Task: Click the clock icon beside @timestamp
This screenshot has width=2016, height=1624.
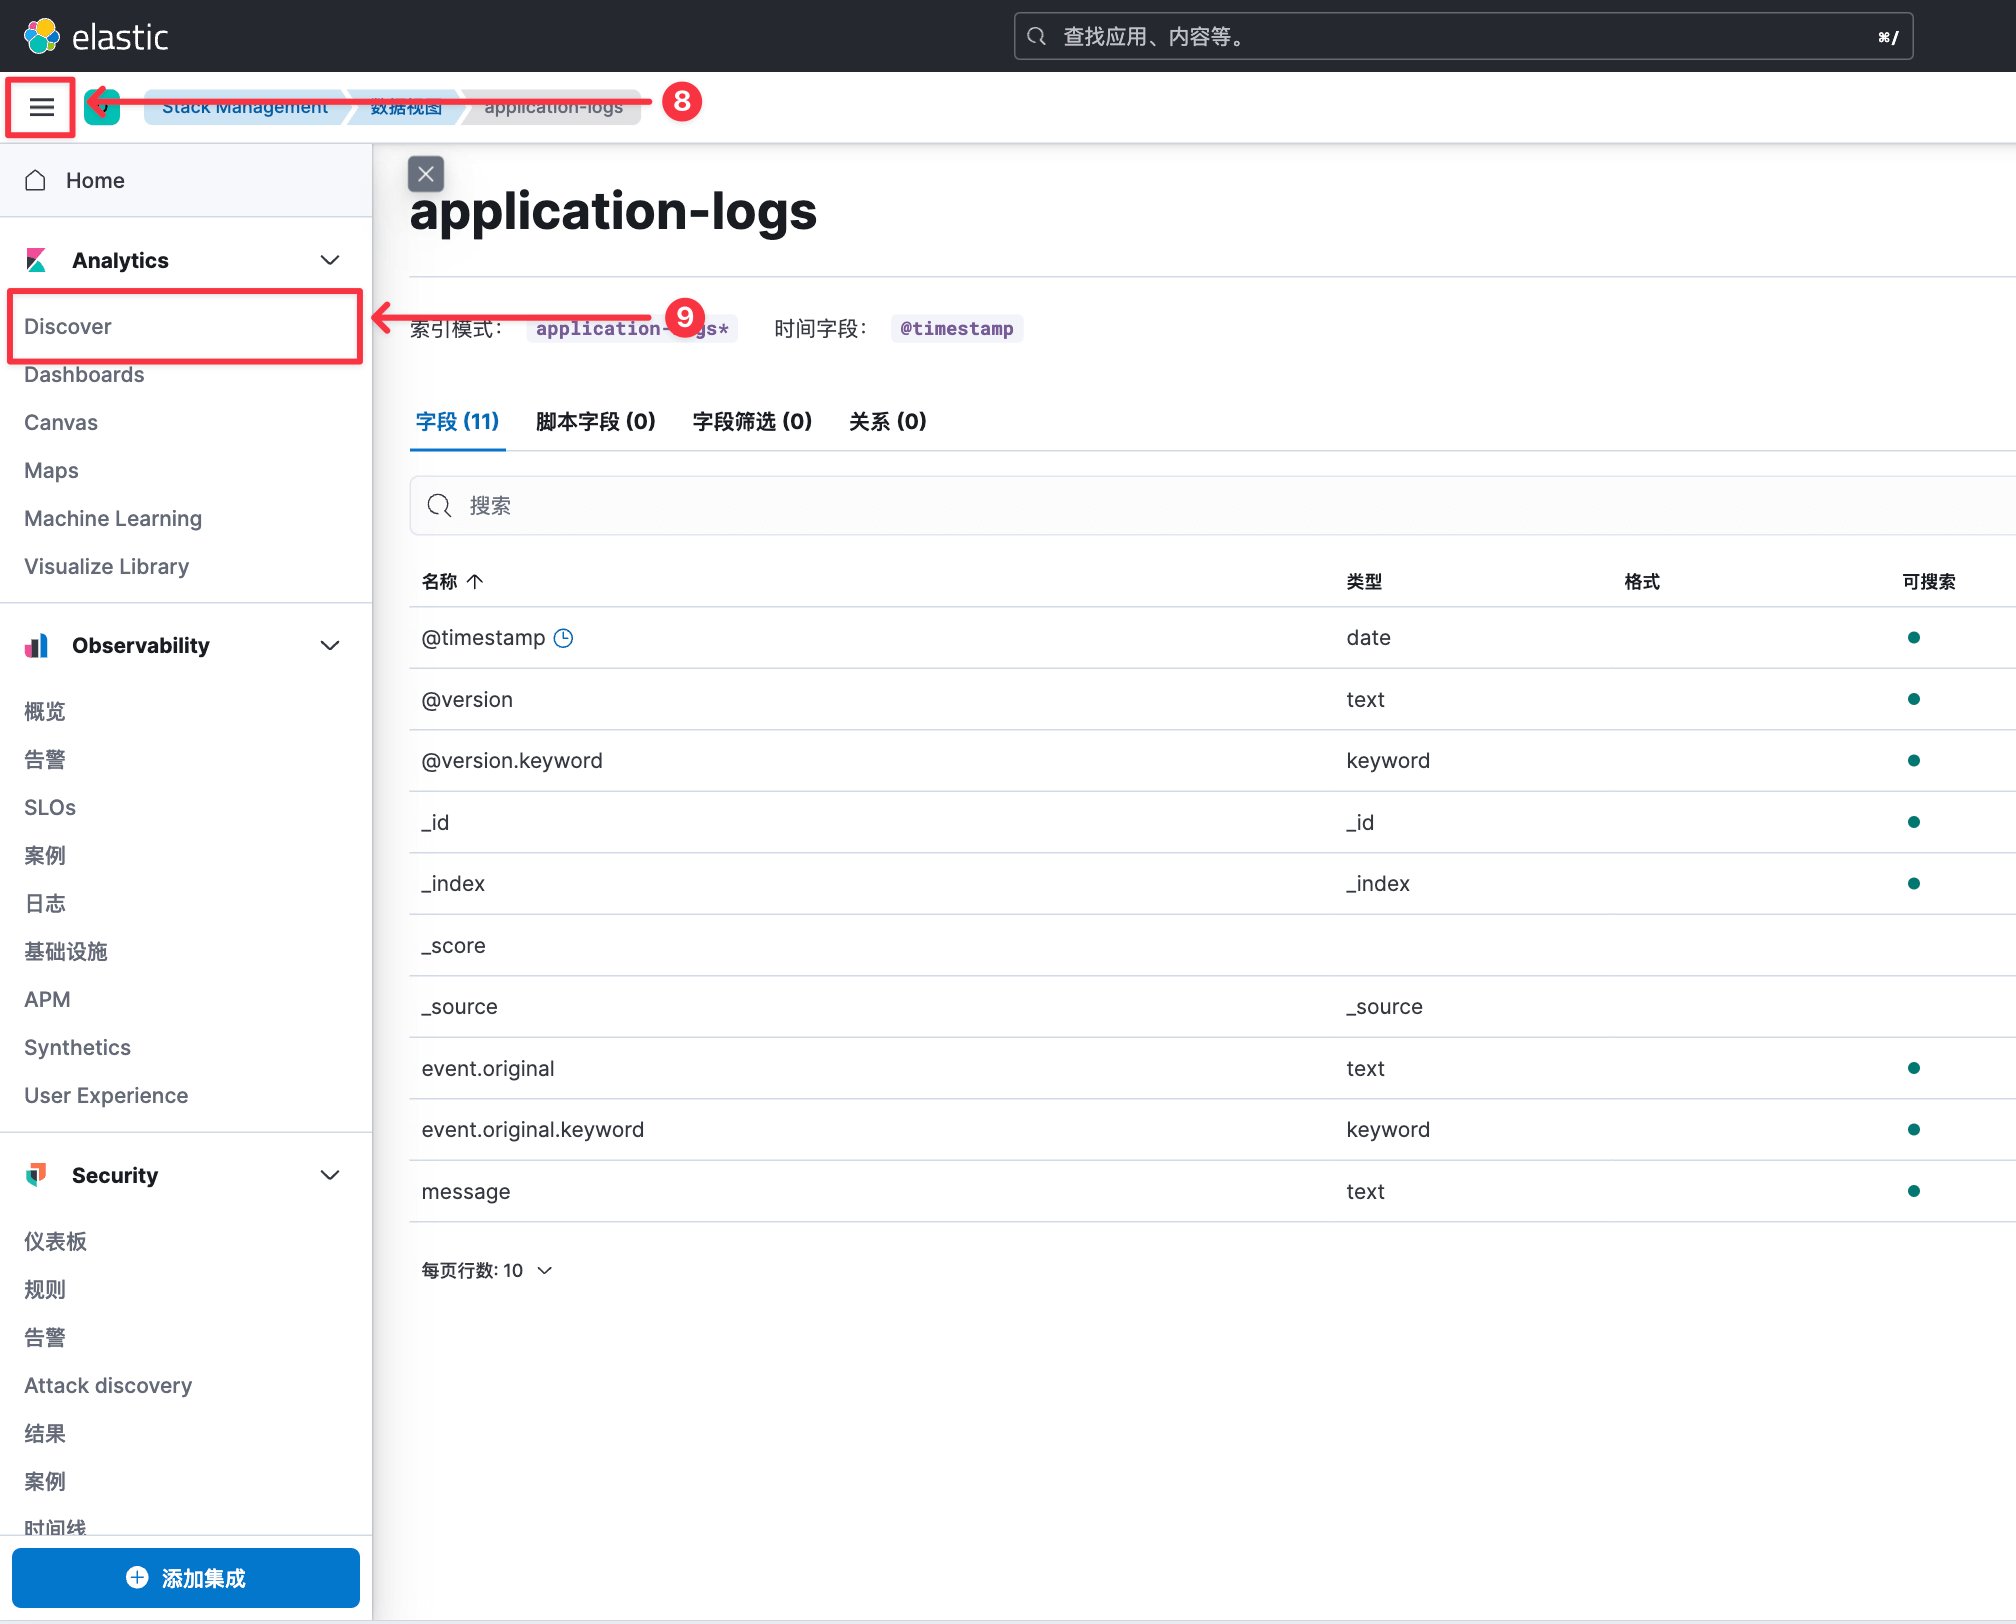Action: point(564,638)
